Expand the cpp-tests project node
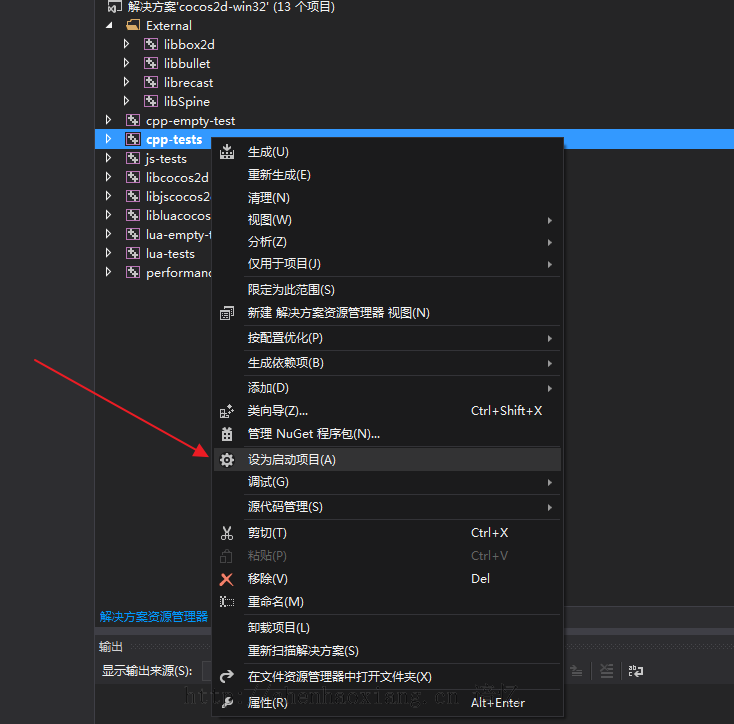Image resolution: width=734 pixels, height=724 pixels. pos(109,139)
